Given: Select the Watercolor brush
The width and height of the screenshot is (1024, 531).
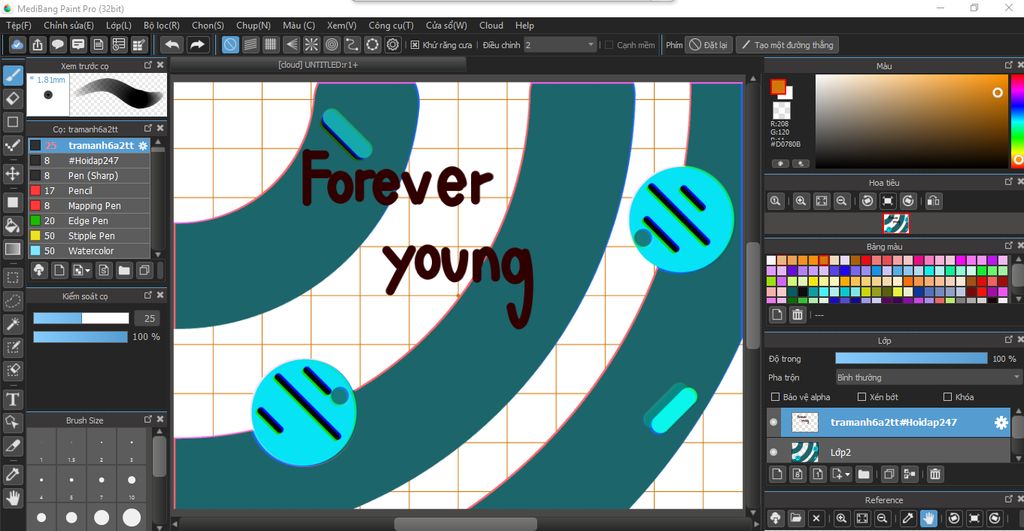Looking at the screenshot, I should point(89,251).
